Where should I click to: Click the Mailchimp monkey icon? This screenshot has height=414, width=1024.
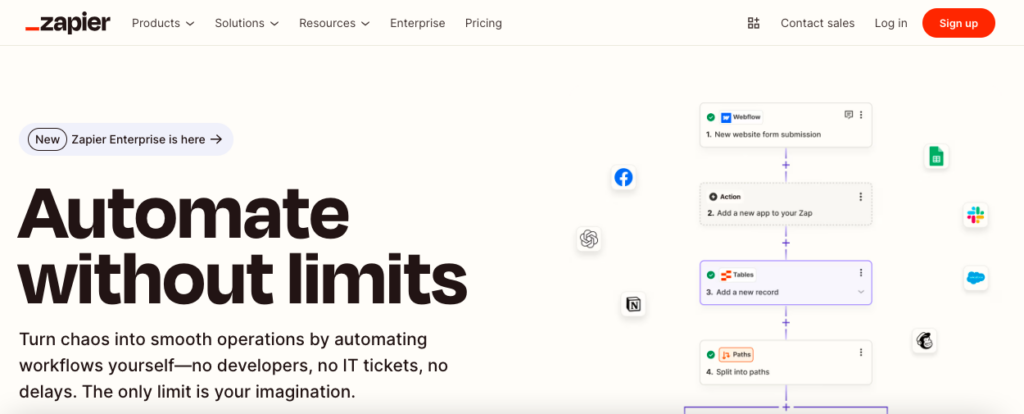click(x=924, y=341)
